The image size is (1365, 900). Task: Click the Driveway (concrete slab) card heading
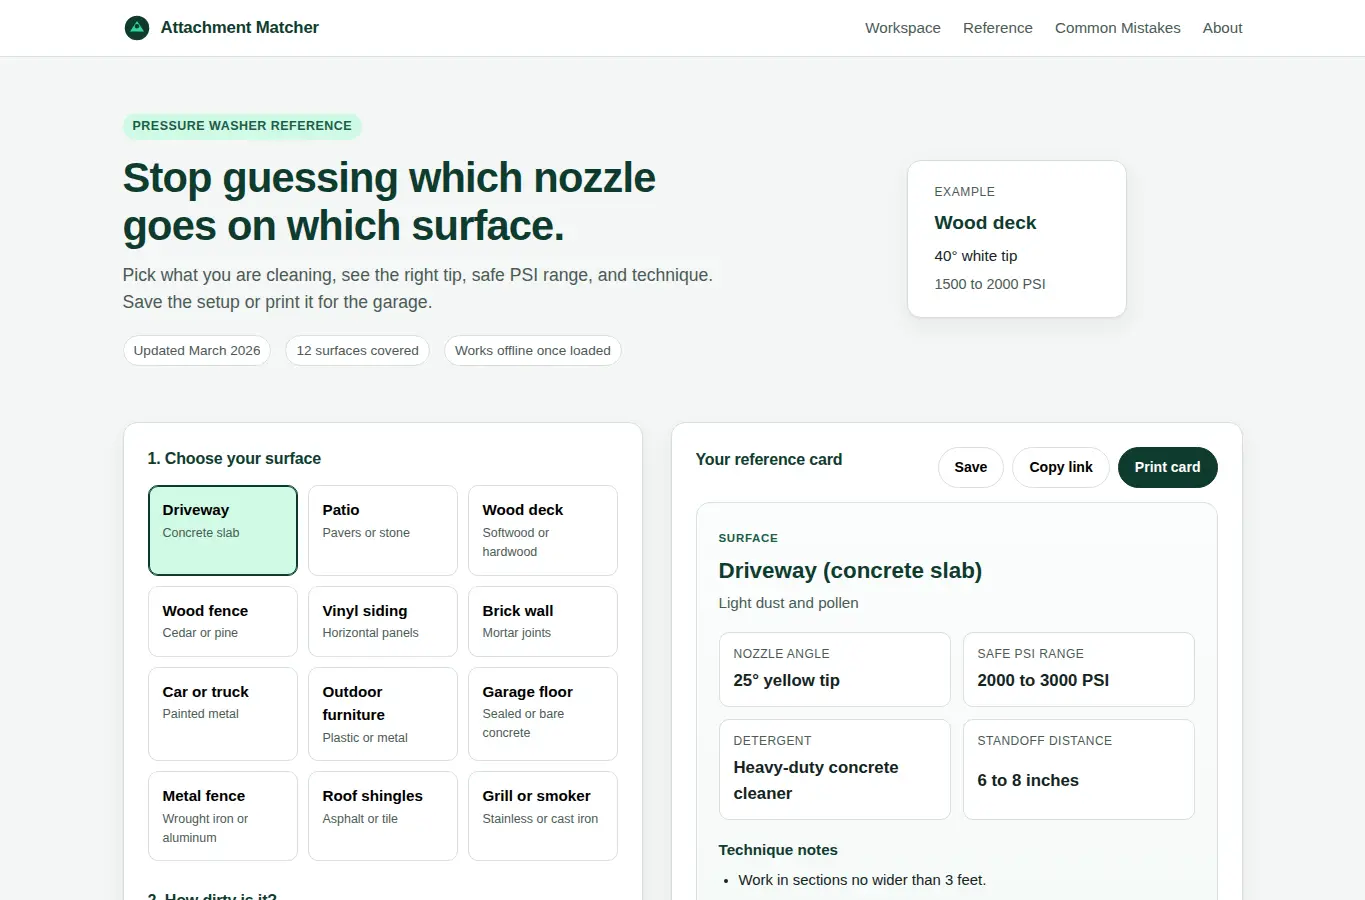tap(850, 570)
